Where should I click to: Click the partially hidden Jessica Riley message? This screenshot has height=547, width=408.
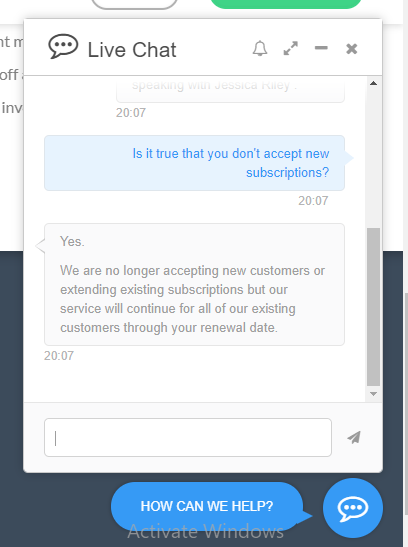pyautogui.click(x=231, y=90)
